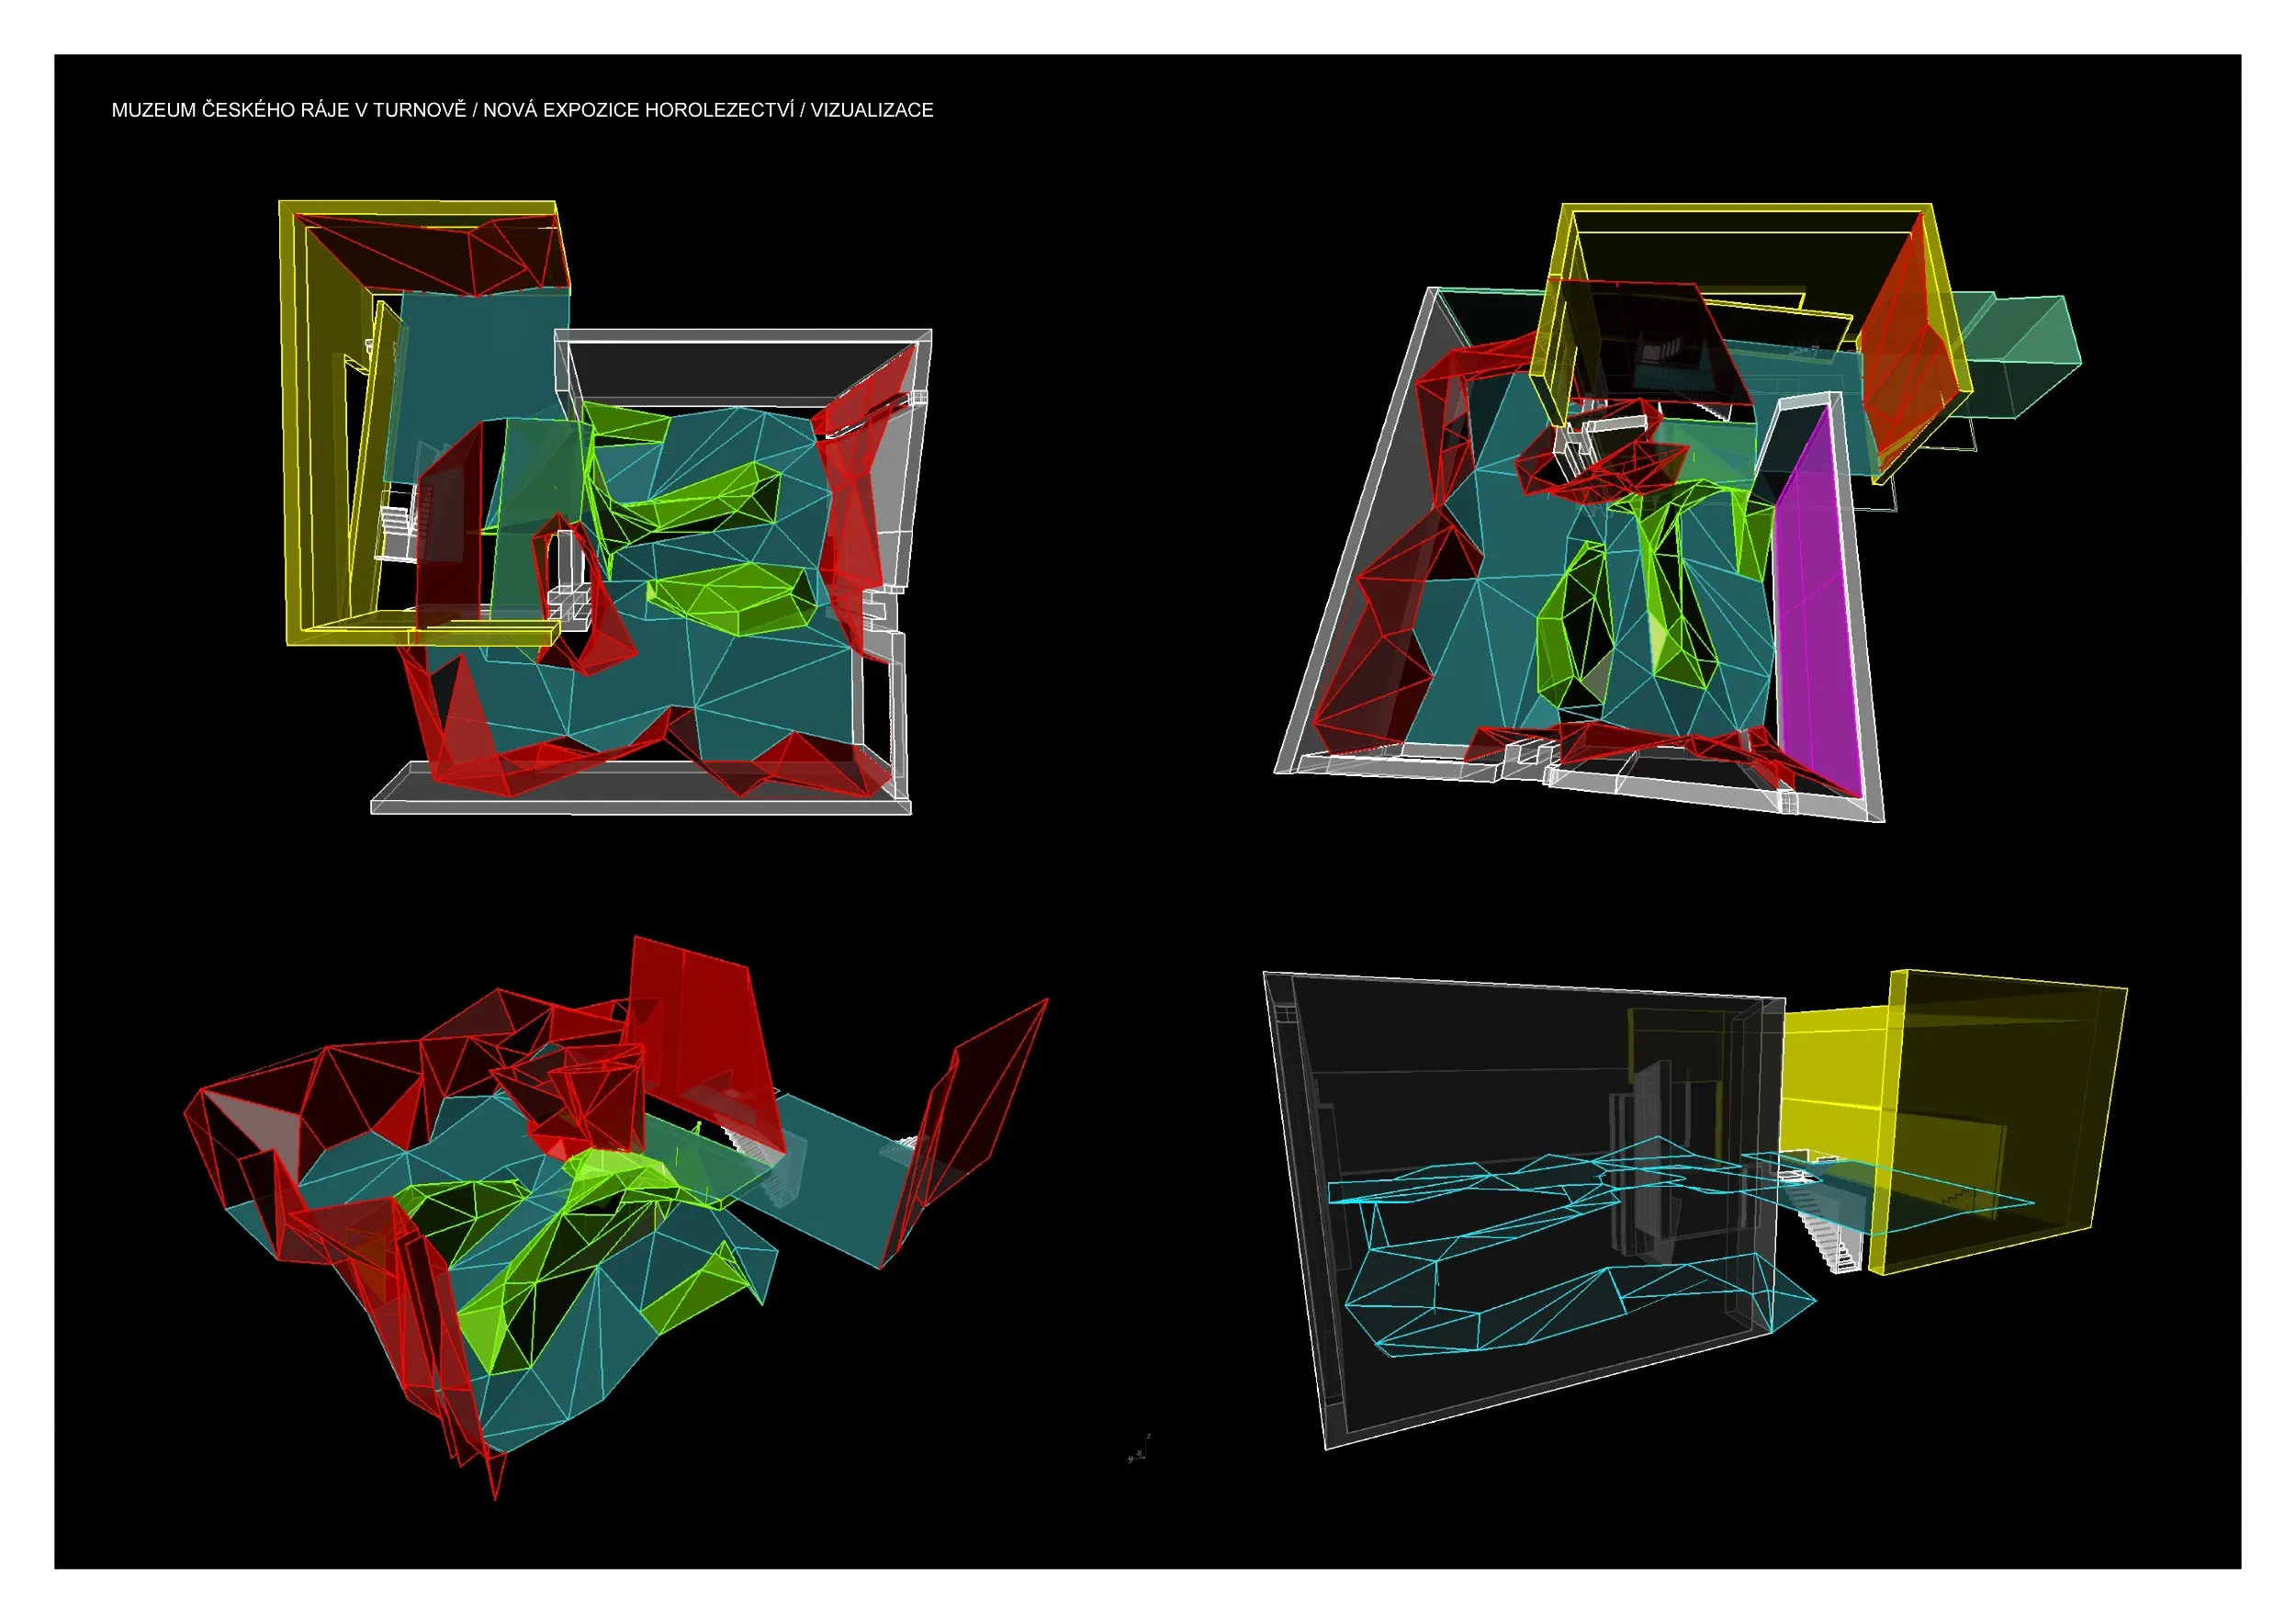
Task: Click the word "VIZUALIZACE" in the header
Action: pos(872,110)
